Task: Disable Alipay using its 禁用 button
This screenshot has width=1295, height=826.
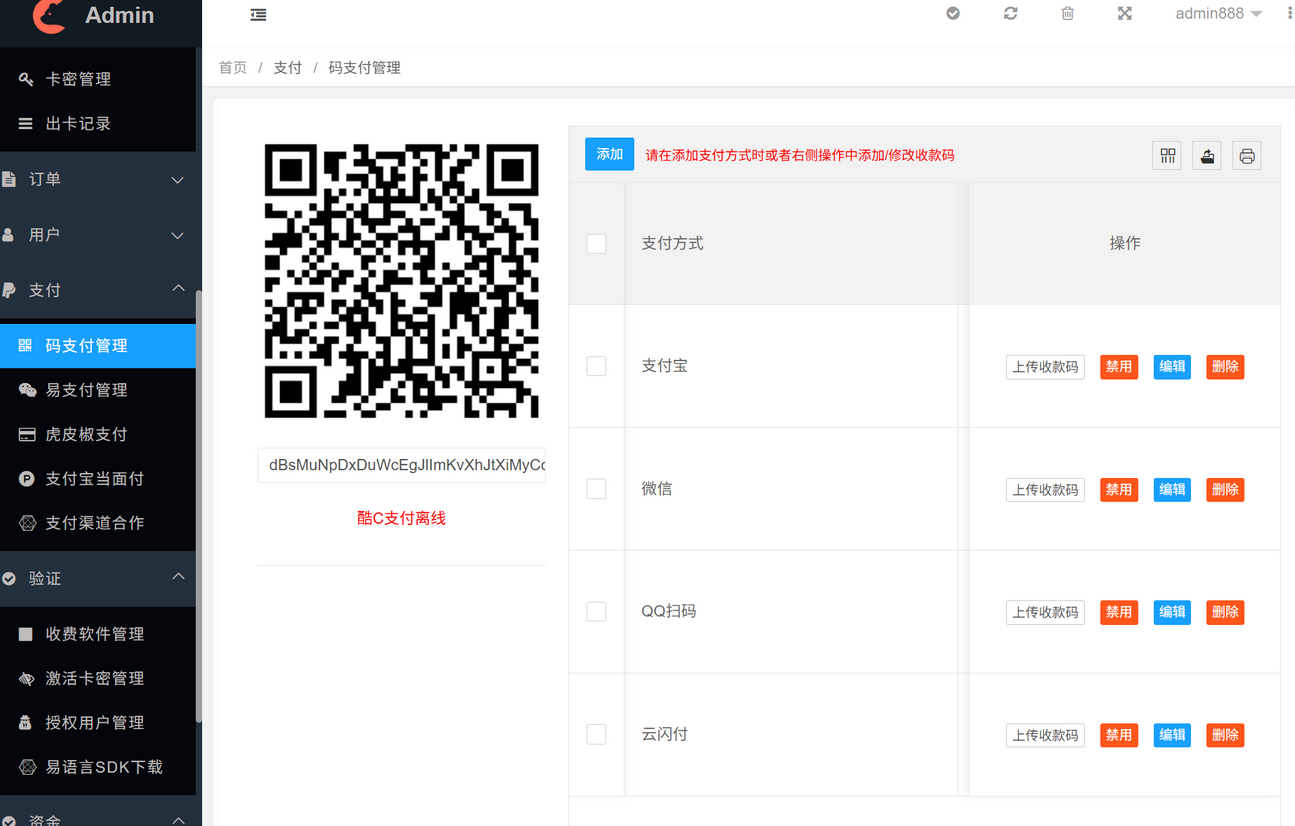Action: pos(1118,366)
